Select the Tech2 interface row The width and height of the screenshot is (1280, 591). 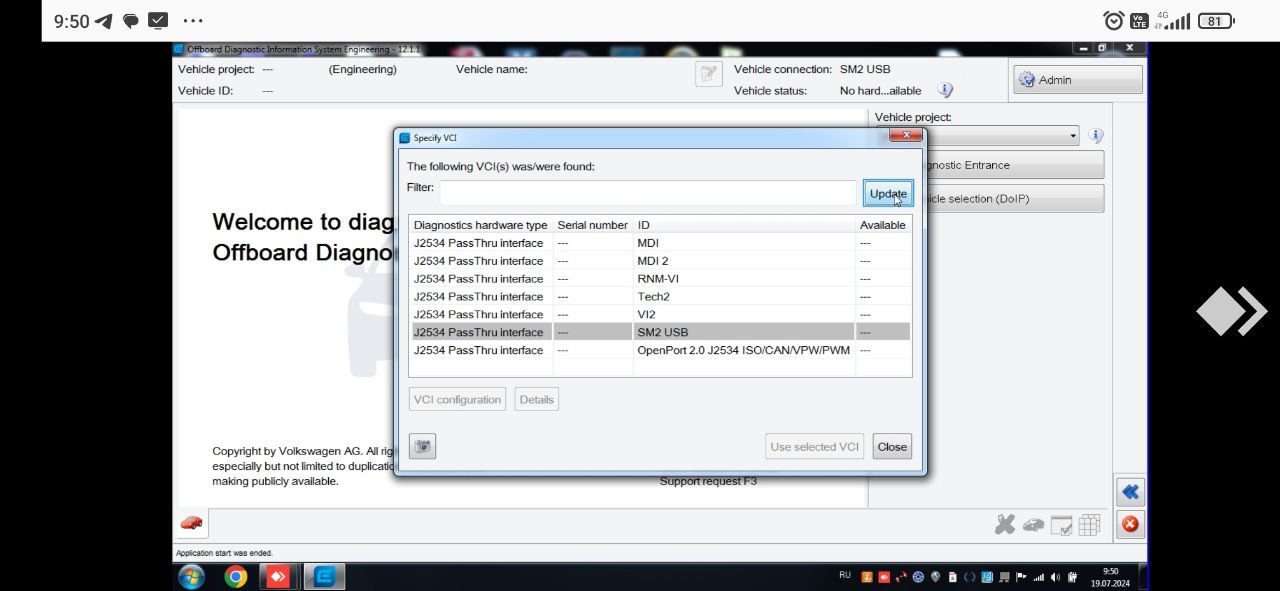point(660,297)
